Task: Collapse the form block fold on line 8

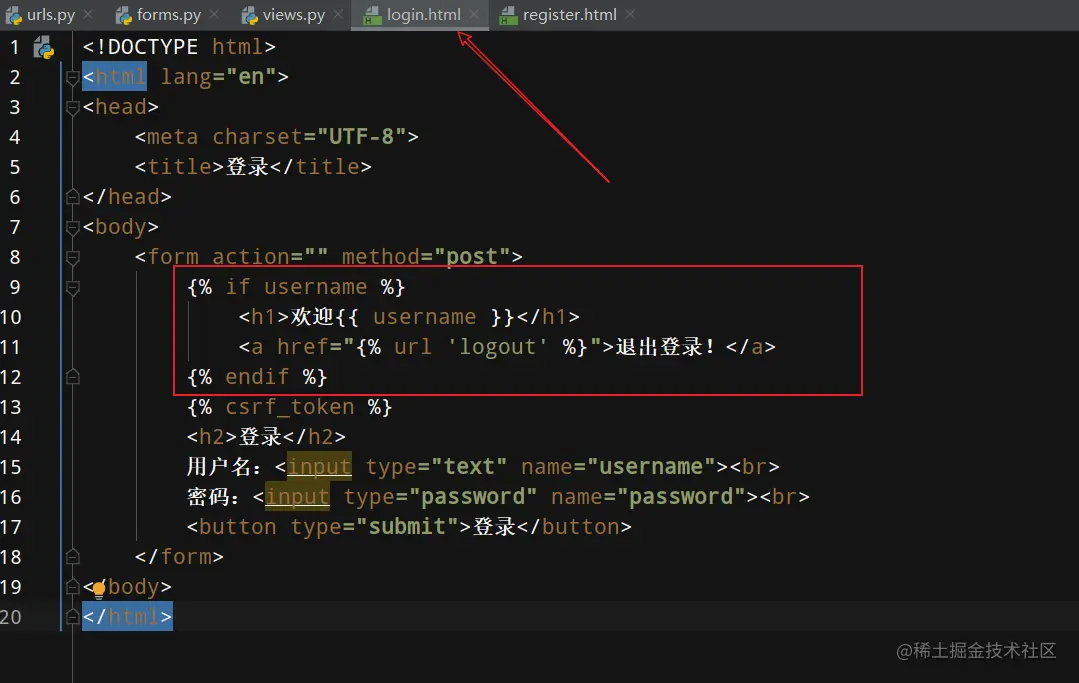Action: 72,258
